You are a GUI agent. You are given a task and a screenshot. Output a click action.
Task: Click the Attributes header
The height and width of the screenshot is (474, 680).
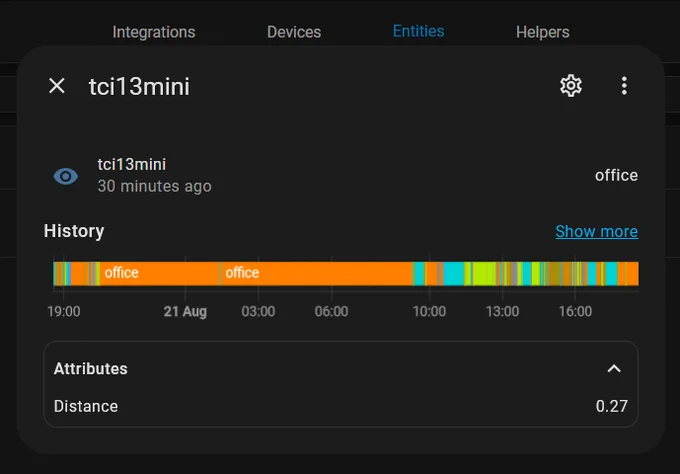[340, 369]
